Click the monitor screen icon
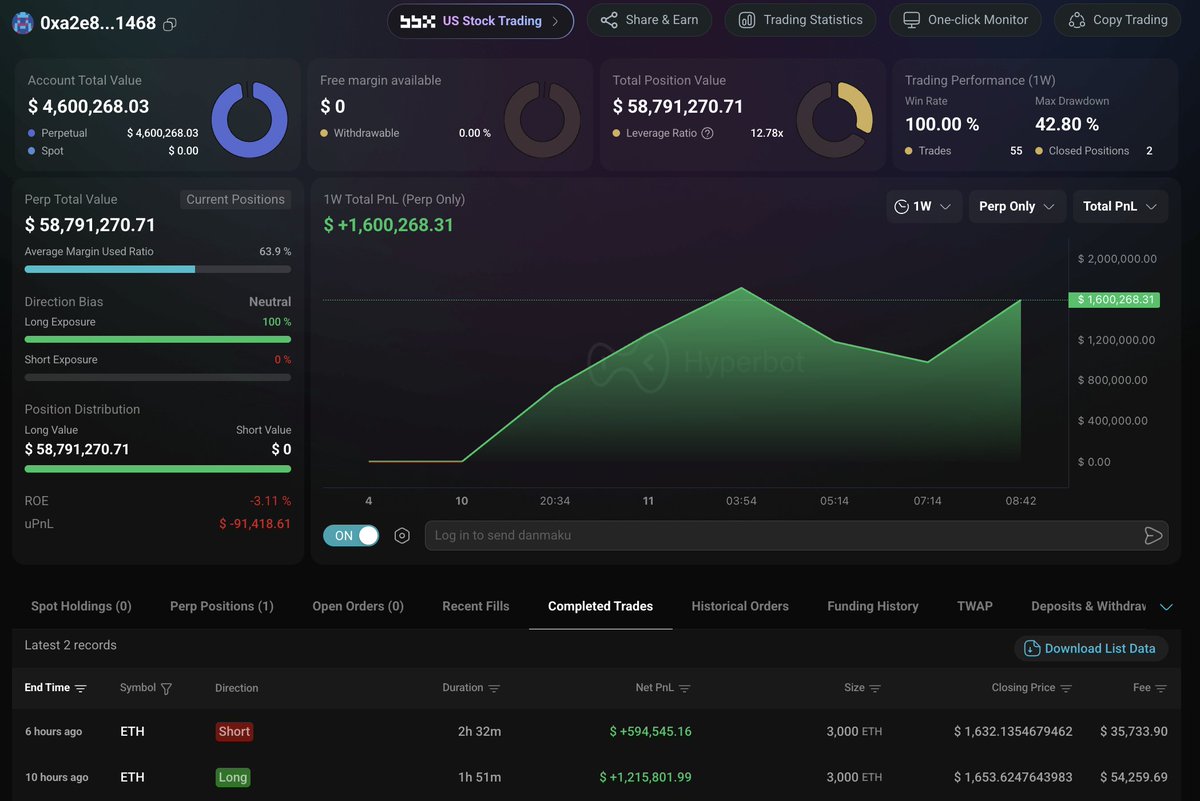 [x=911, y=20]
